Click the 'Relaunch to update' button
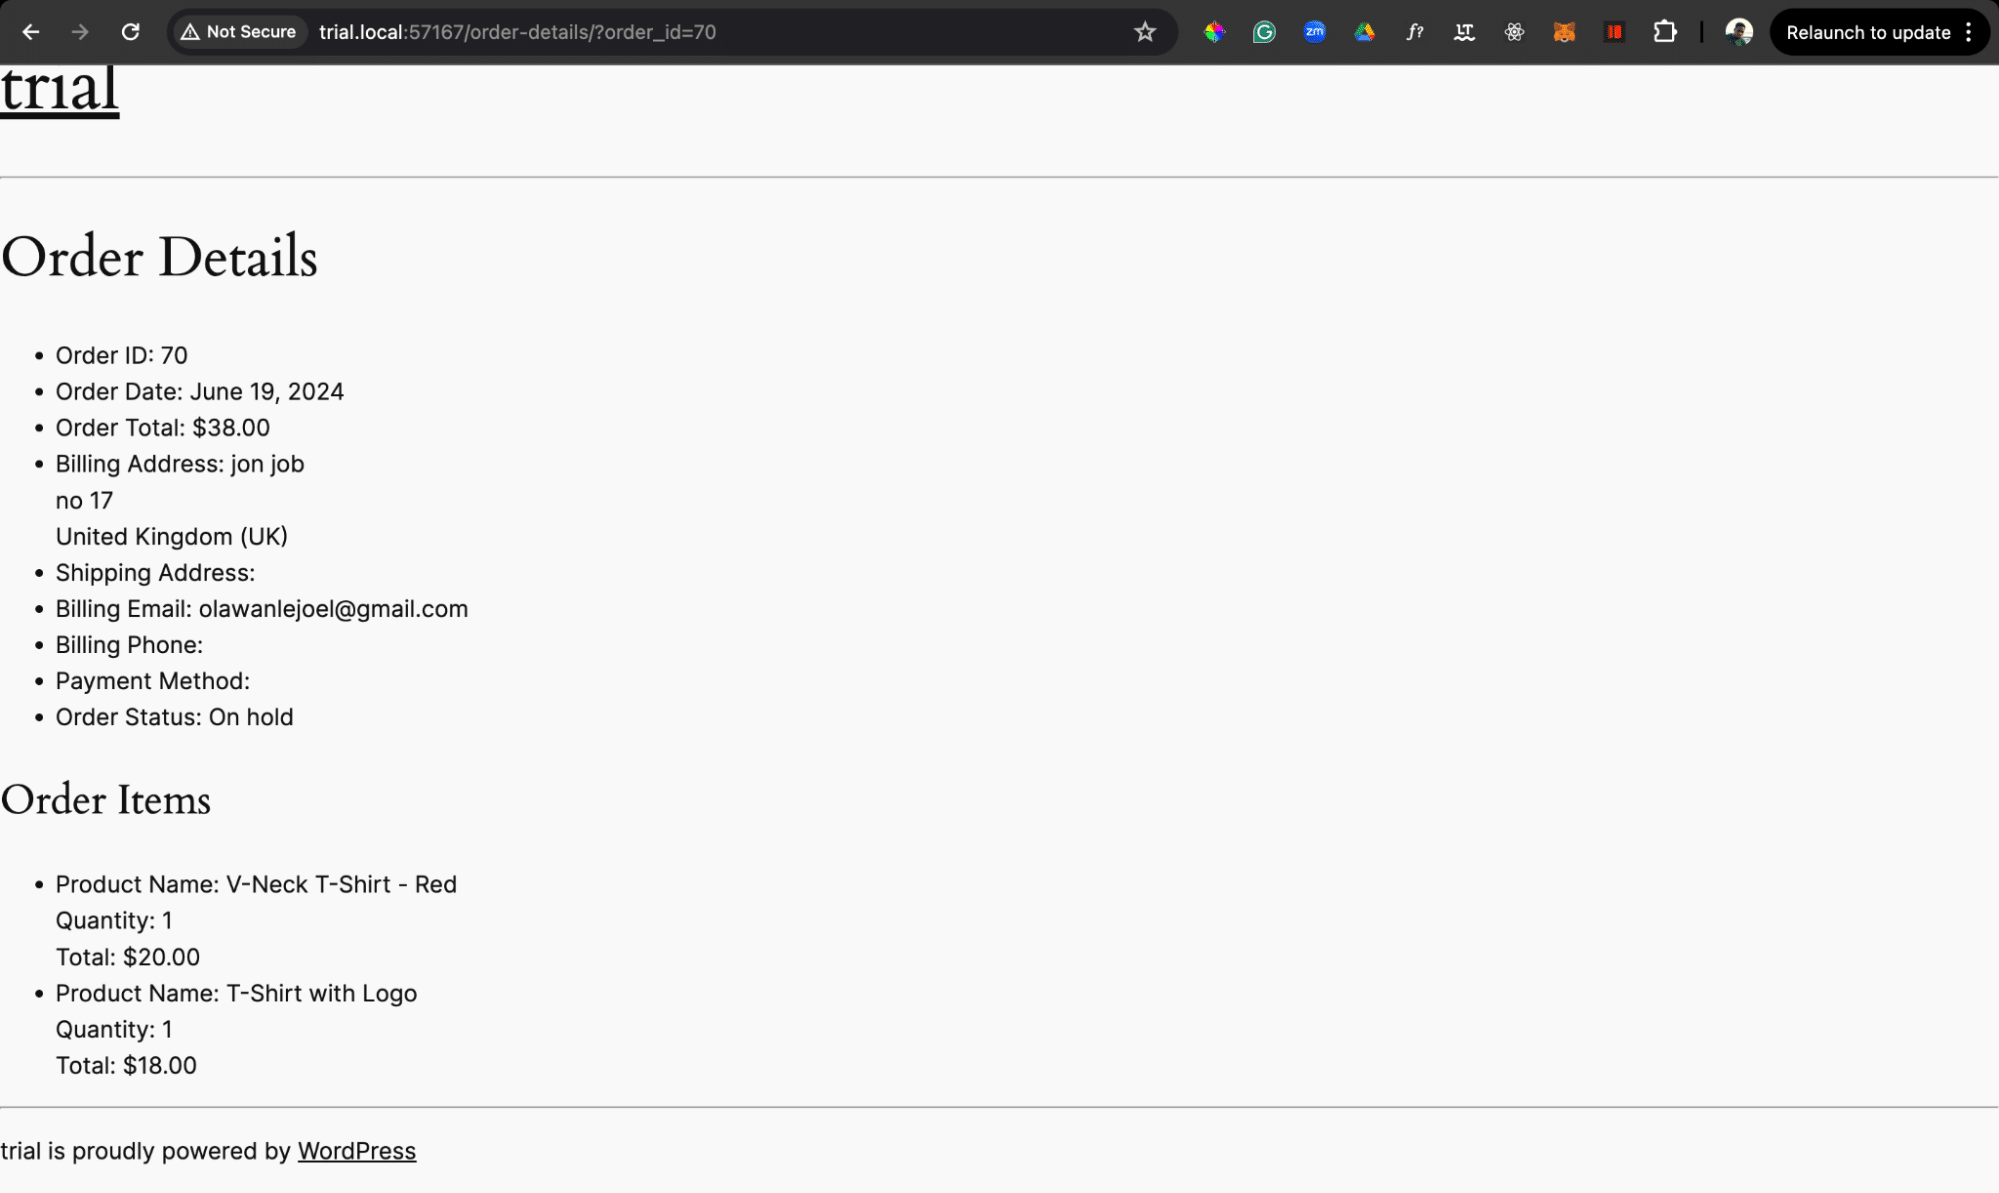1999x1193 pixels. click(x=1868, y=31)
